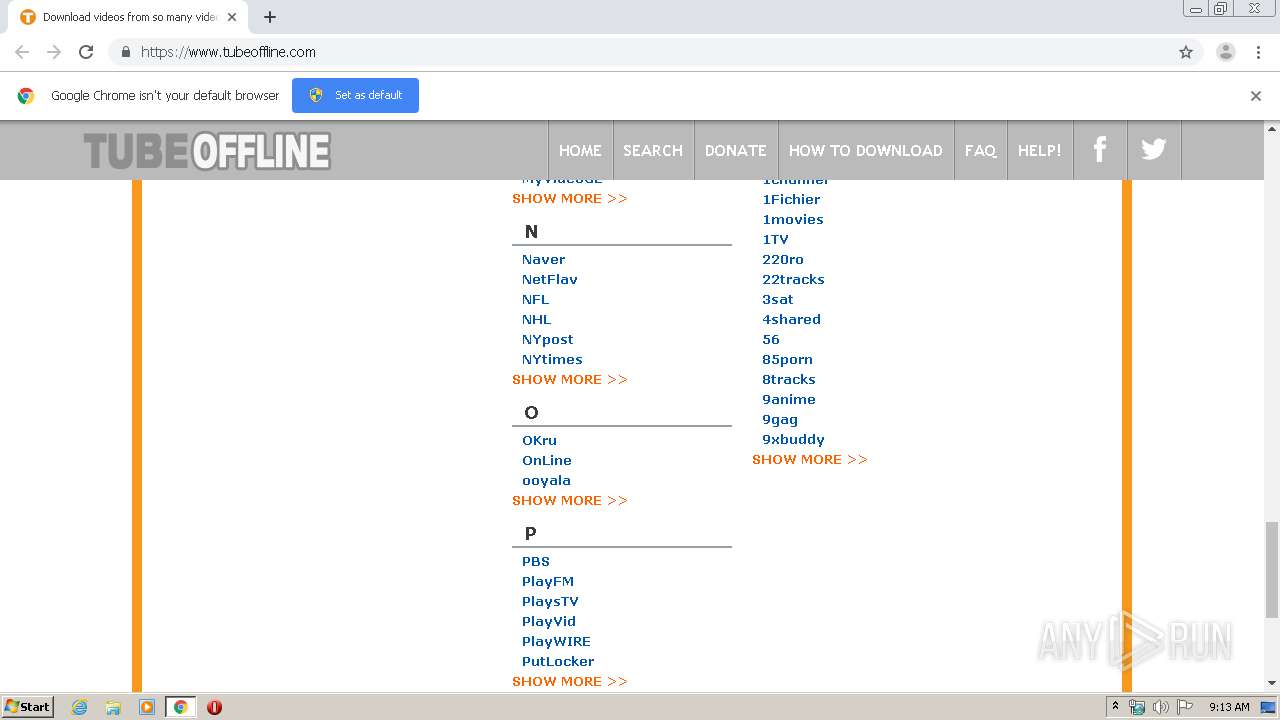Screen dimensions: 1280x720
Task: Open the 9gag link
Action: (x=780, y=419)
